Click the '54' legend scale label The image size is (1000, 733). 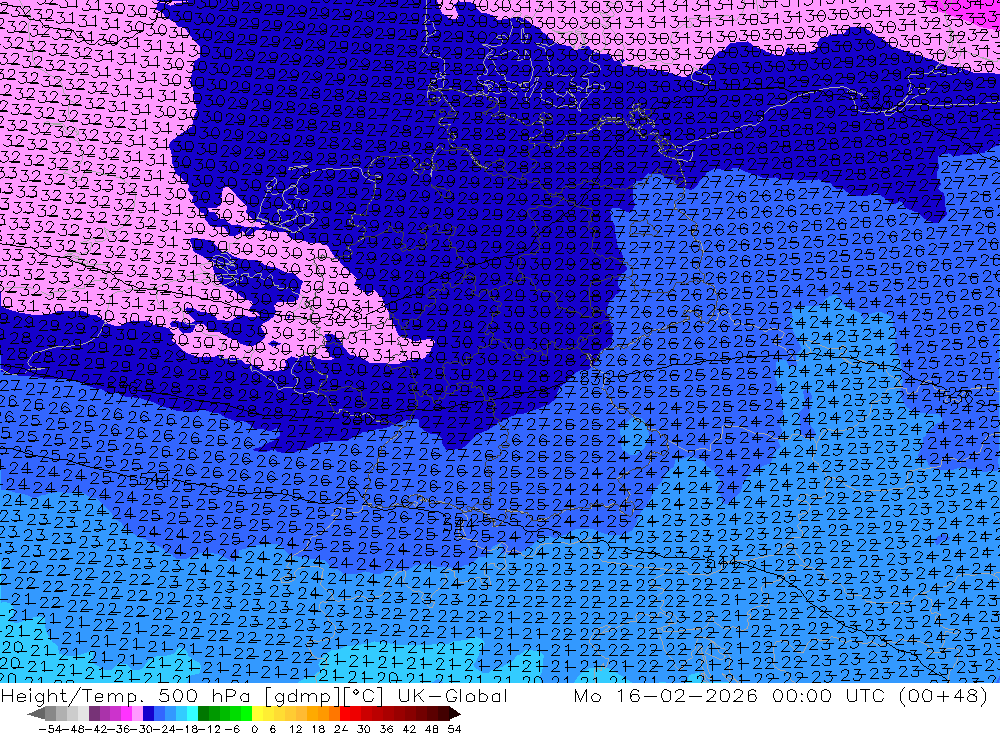[x=454, y=729]
